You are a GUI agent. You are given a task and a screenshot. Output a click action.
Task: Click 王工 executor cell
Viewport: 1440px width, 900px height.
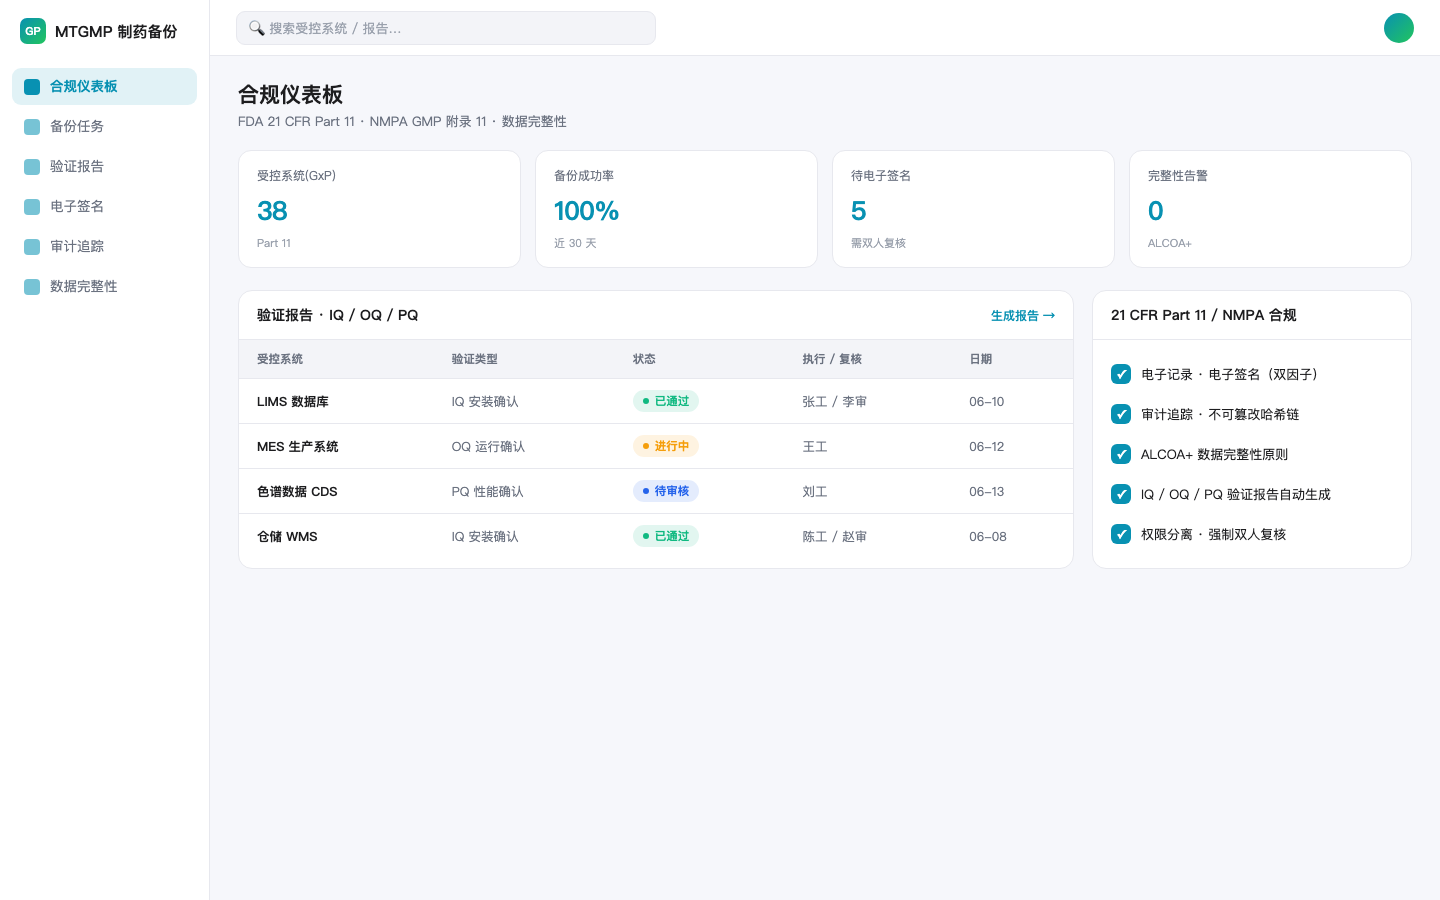[815, 447]
